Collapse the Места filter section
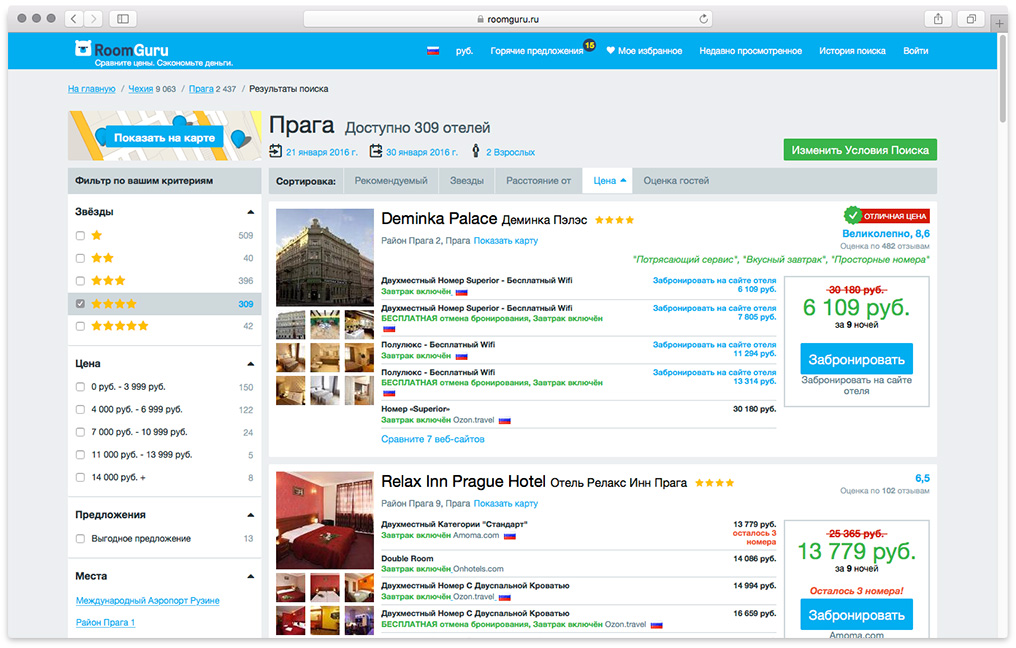The image size is (1016, 648). (x=250, y=576)
